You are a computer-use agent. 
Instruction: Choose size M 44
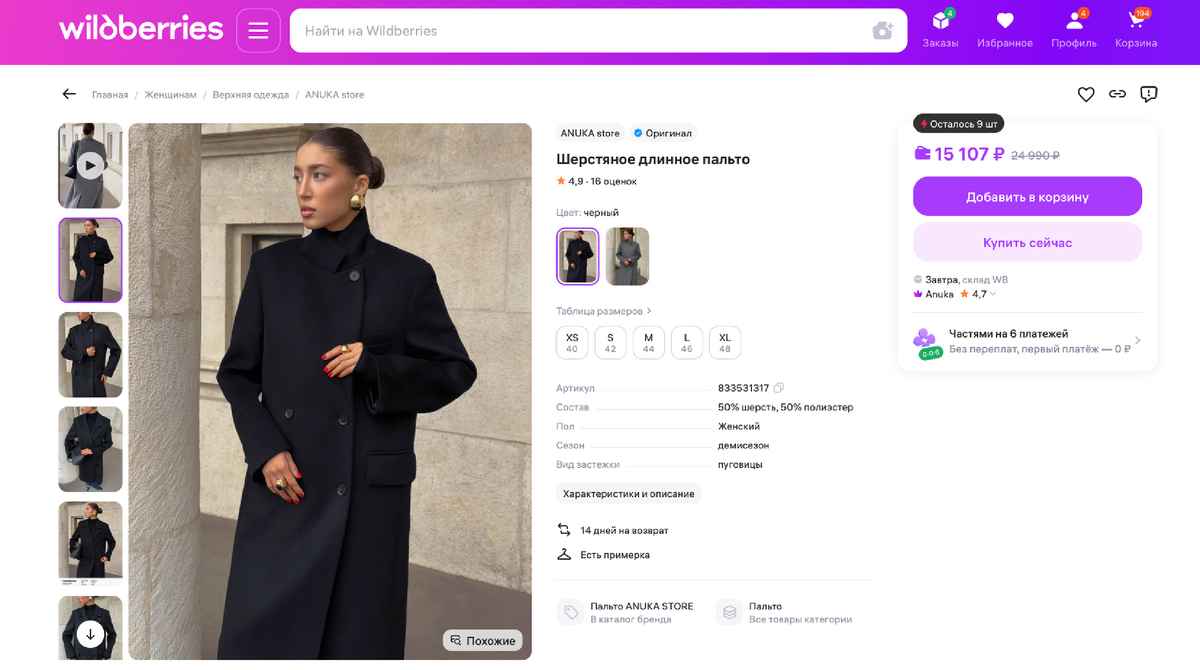(648, 343)
